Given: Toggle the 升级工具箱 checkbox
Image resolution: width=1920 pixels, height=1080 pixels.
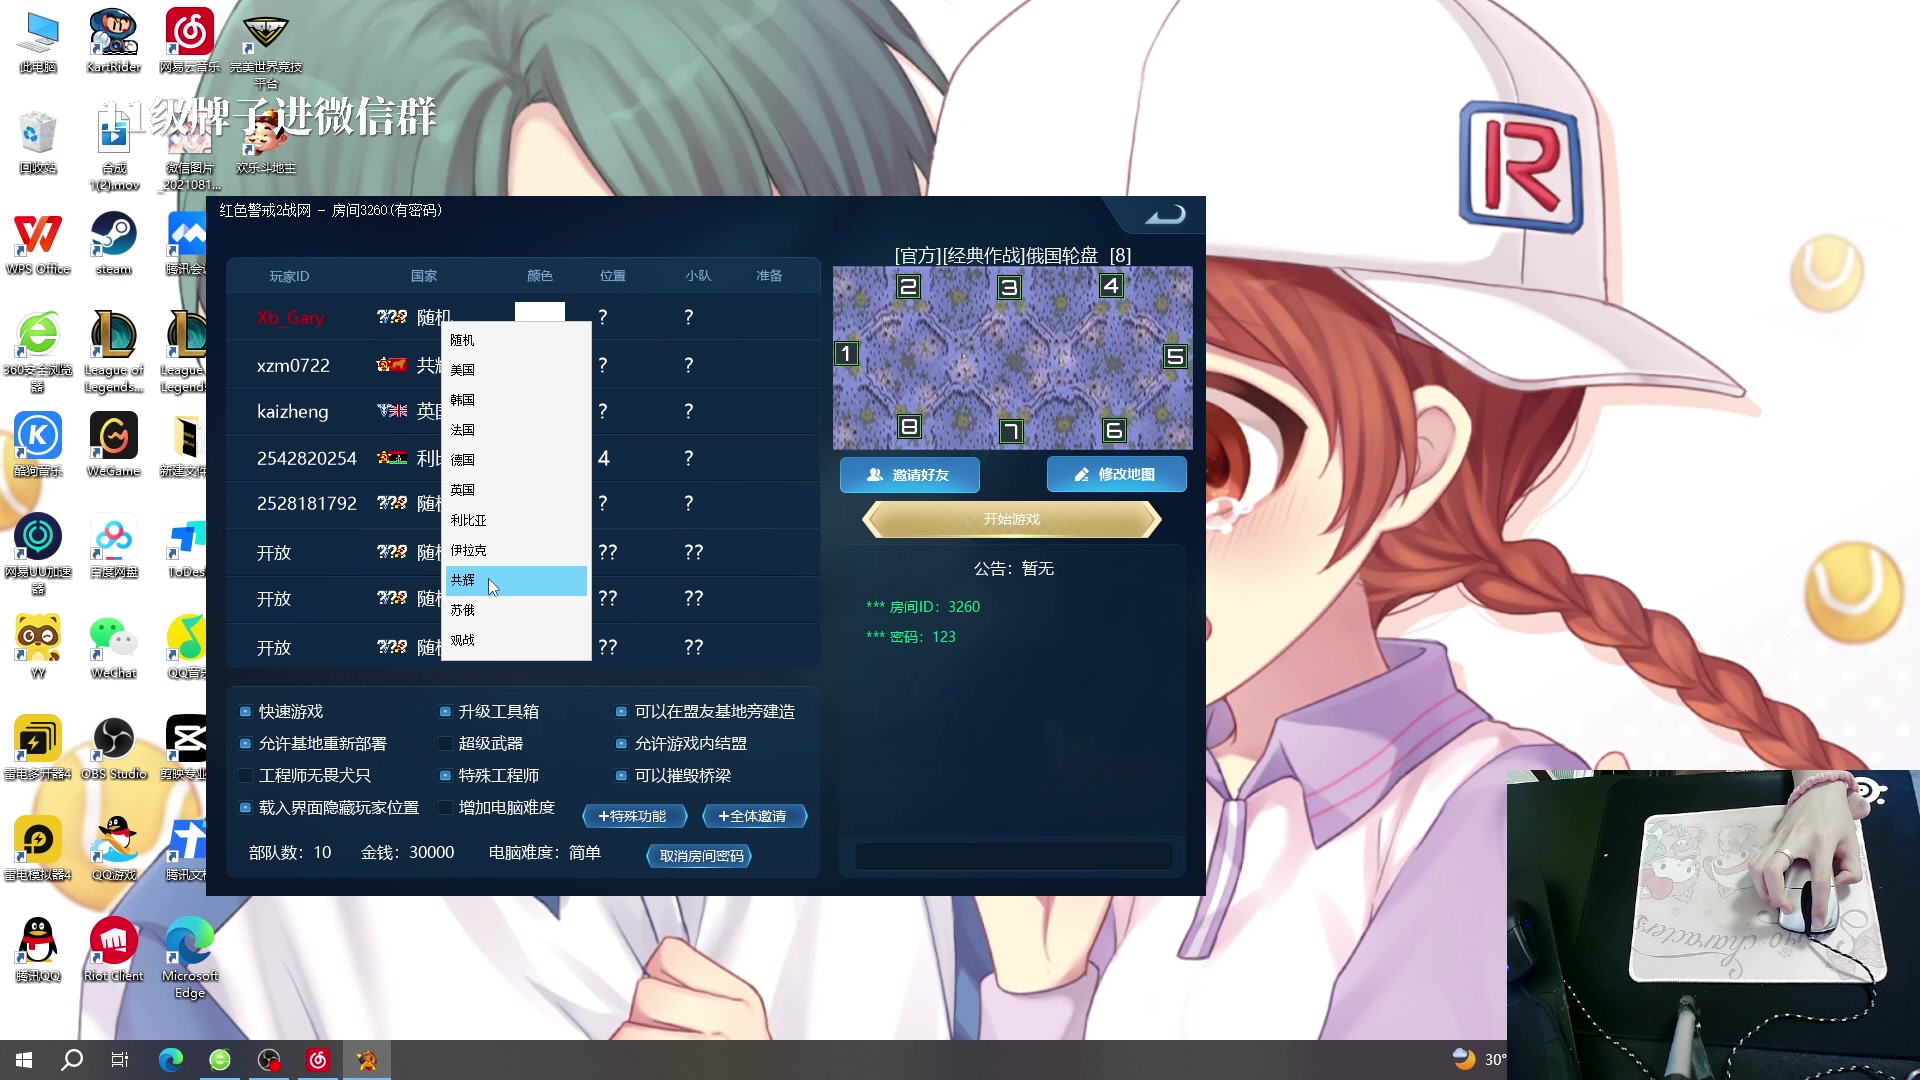Looking at the screenshot, I should 445,712.
